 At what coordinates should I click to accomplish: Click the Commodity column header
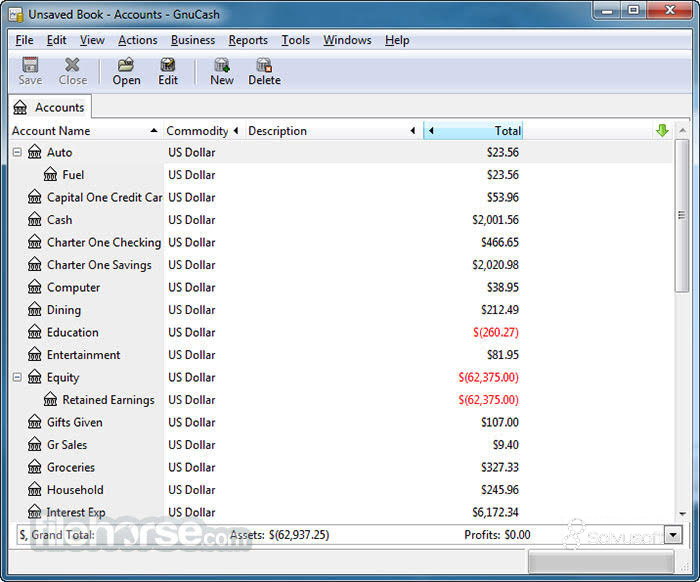(202, 131)
